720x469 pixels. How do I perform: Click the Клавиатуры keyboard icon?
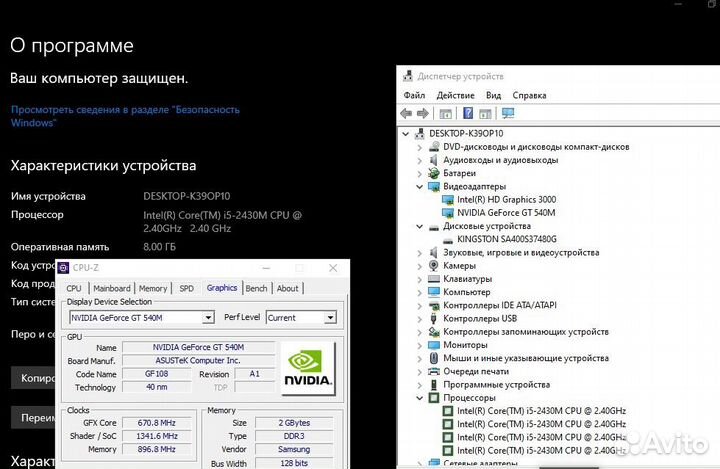point(434,279)
